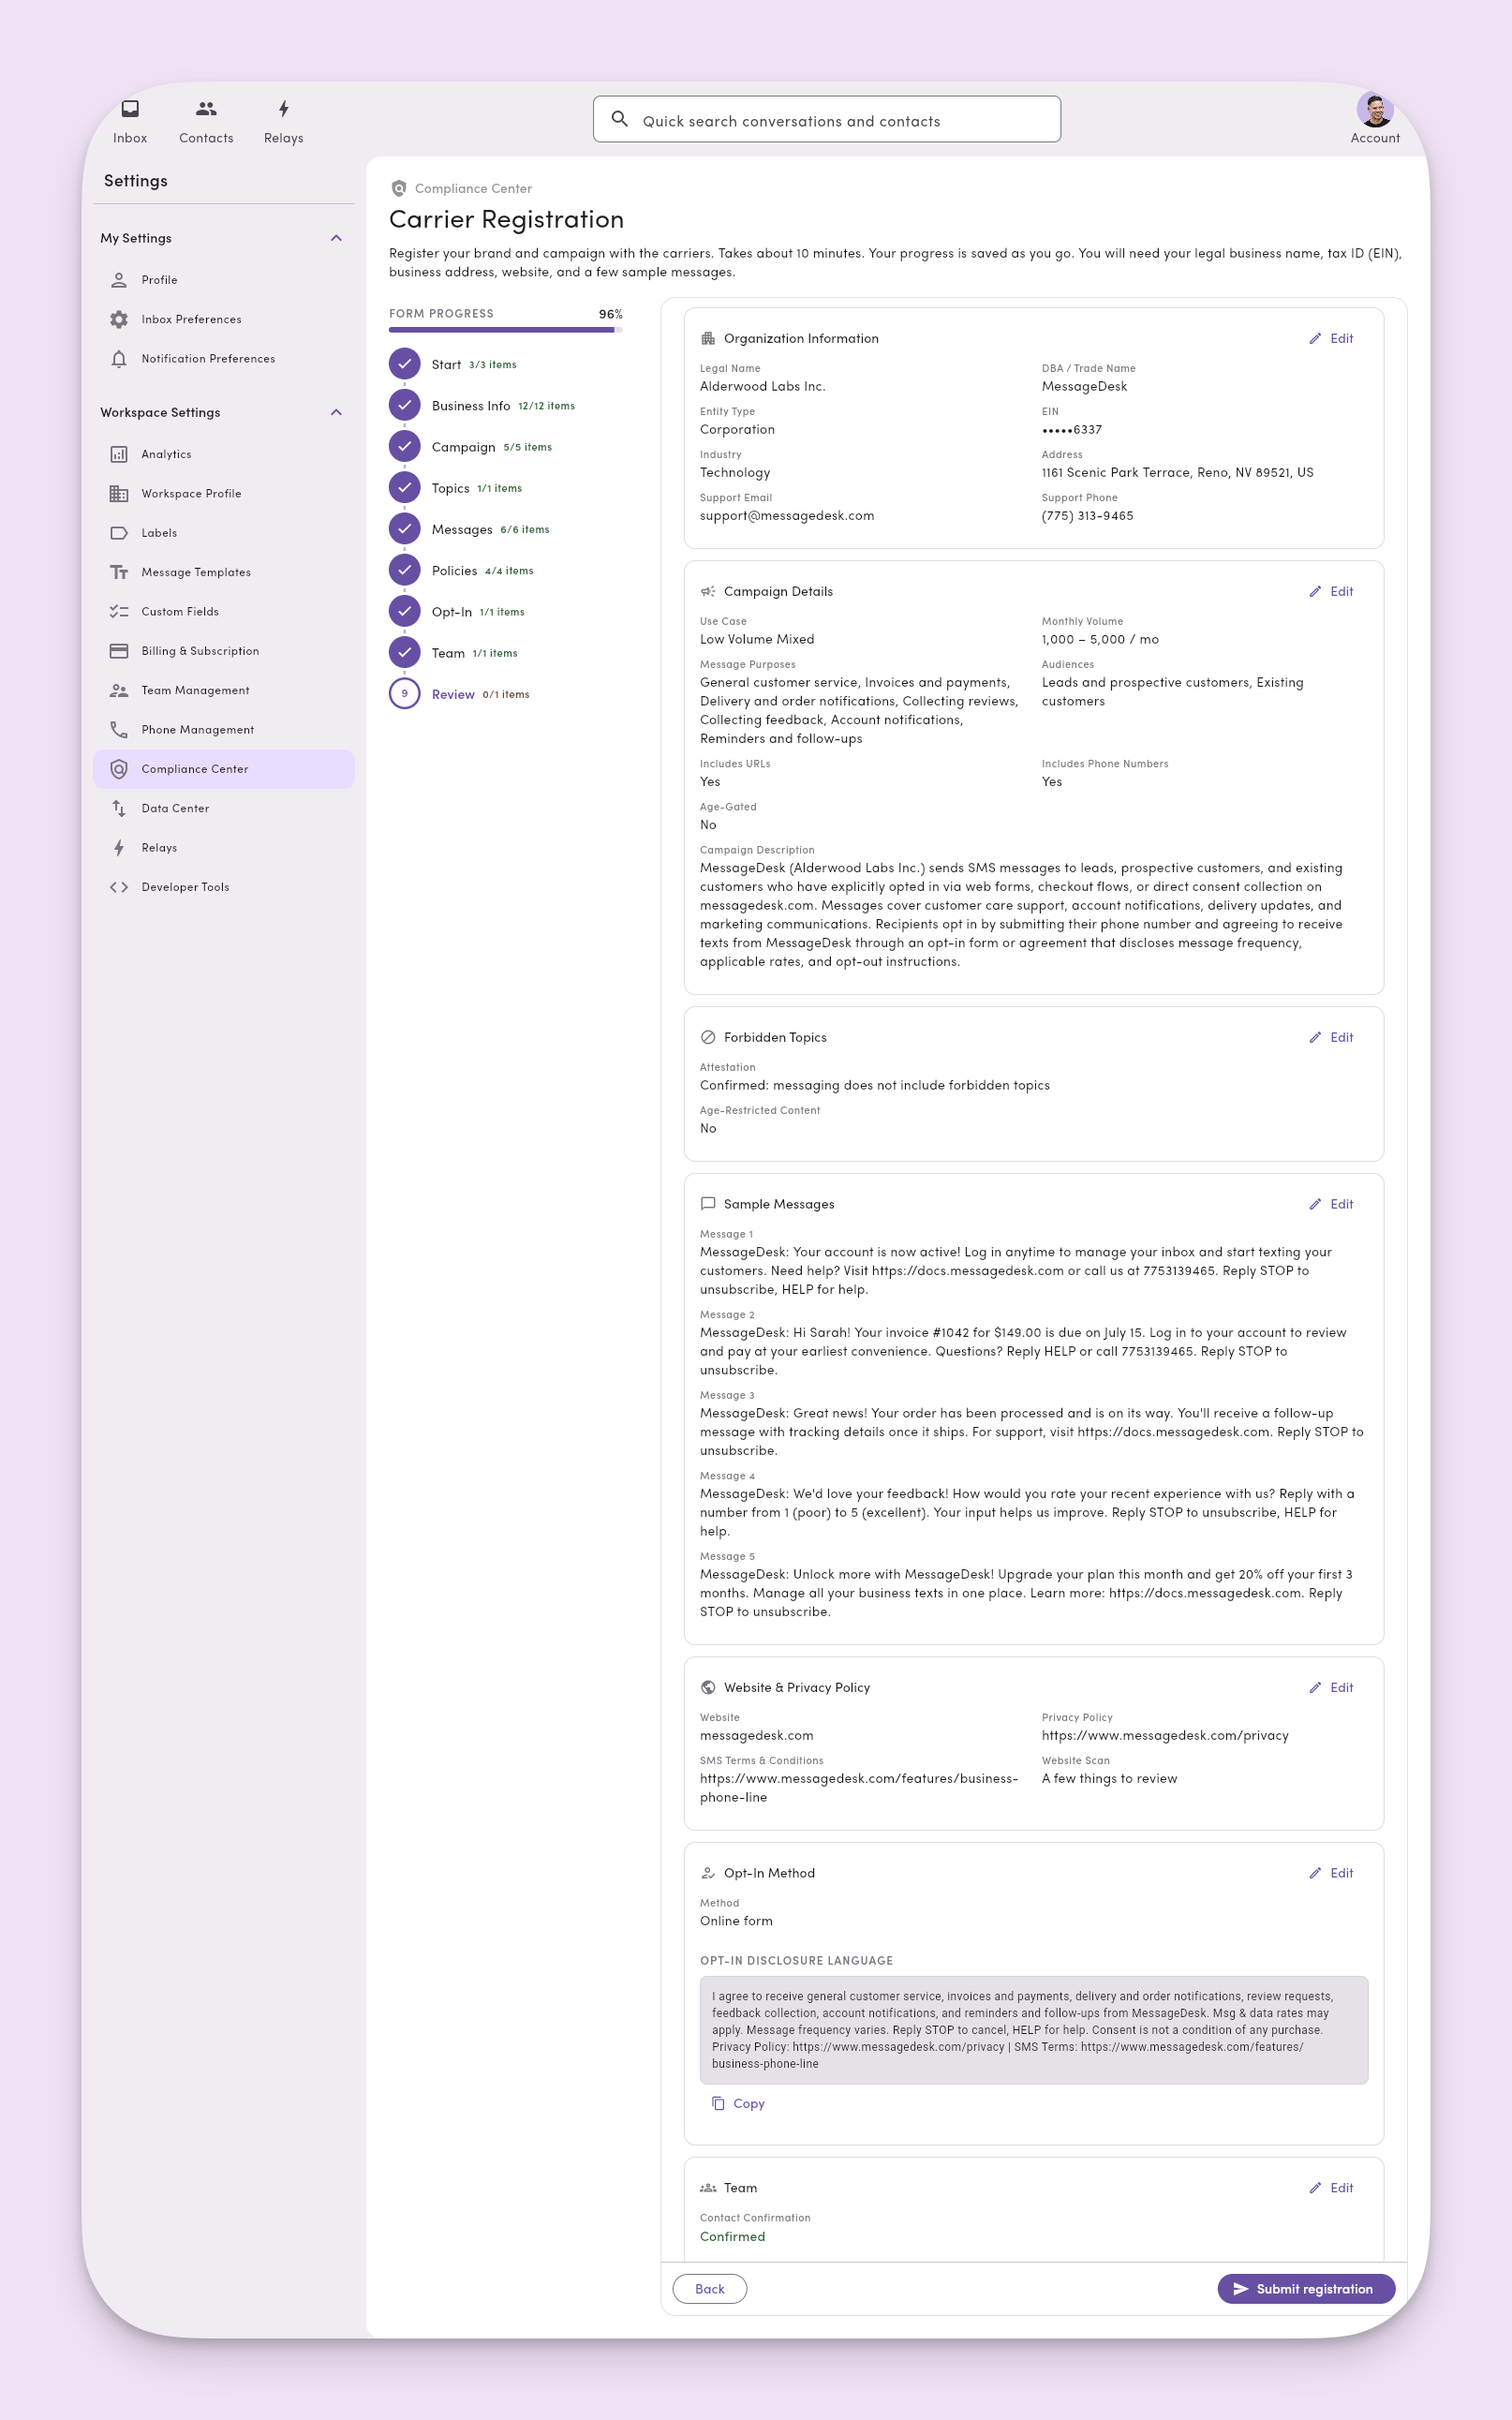Image resolution: width=1512 pixels, height=2420 pixels.
Task: Click the Team step checkmark circle
Action: [404, 652]
